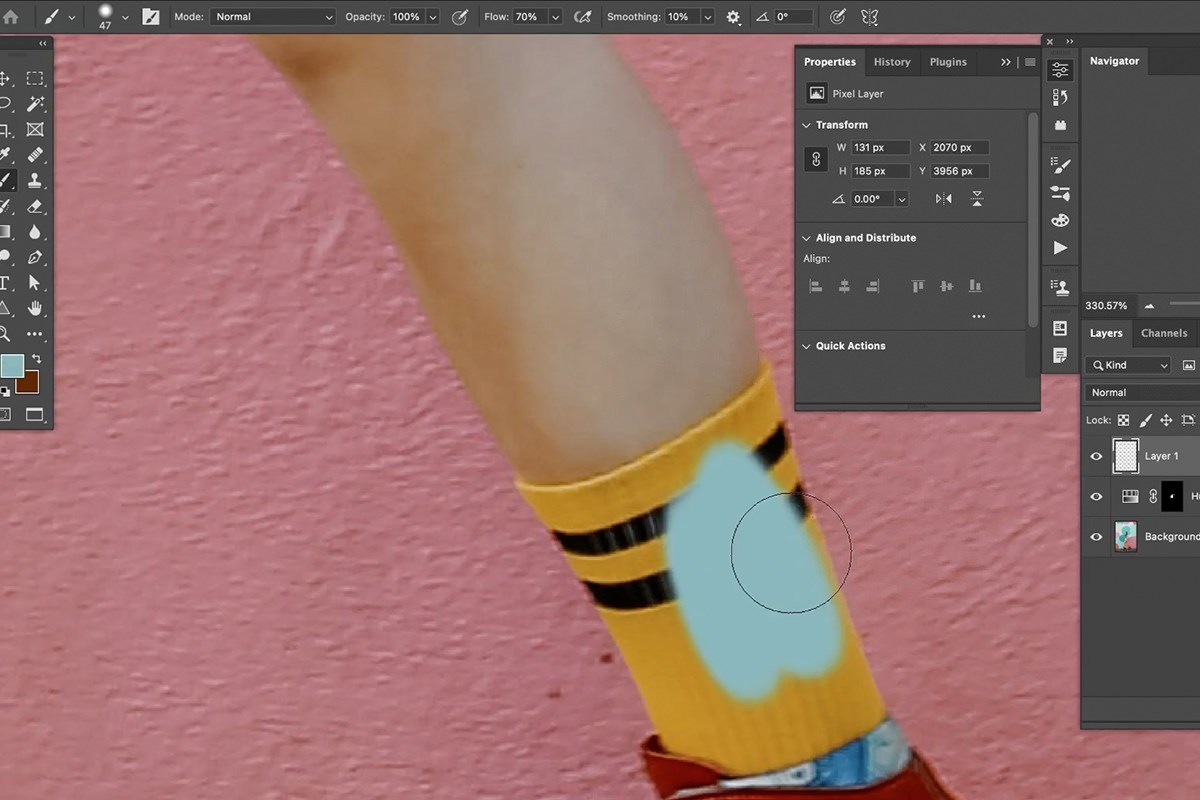Screen dimensions: 1200x800
Task: Select the Pen tool
Action: pos(35,257)
